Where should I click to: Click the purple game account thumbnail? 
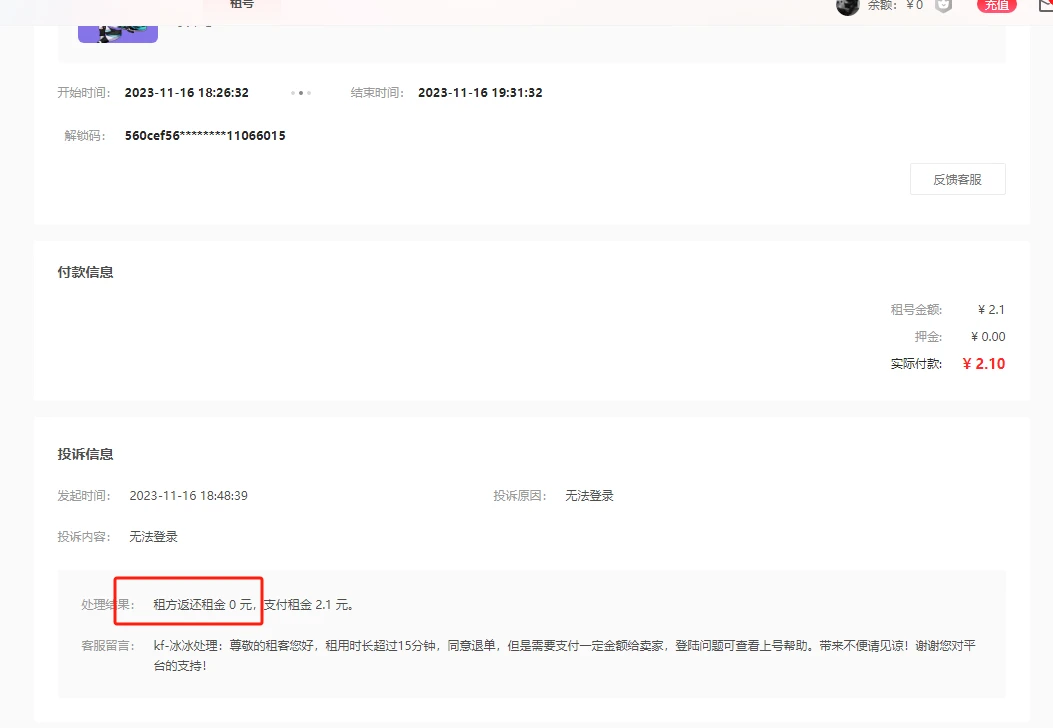click(x=118, y=30)
